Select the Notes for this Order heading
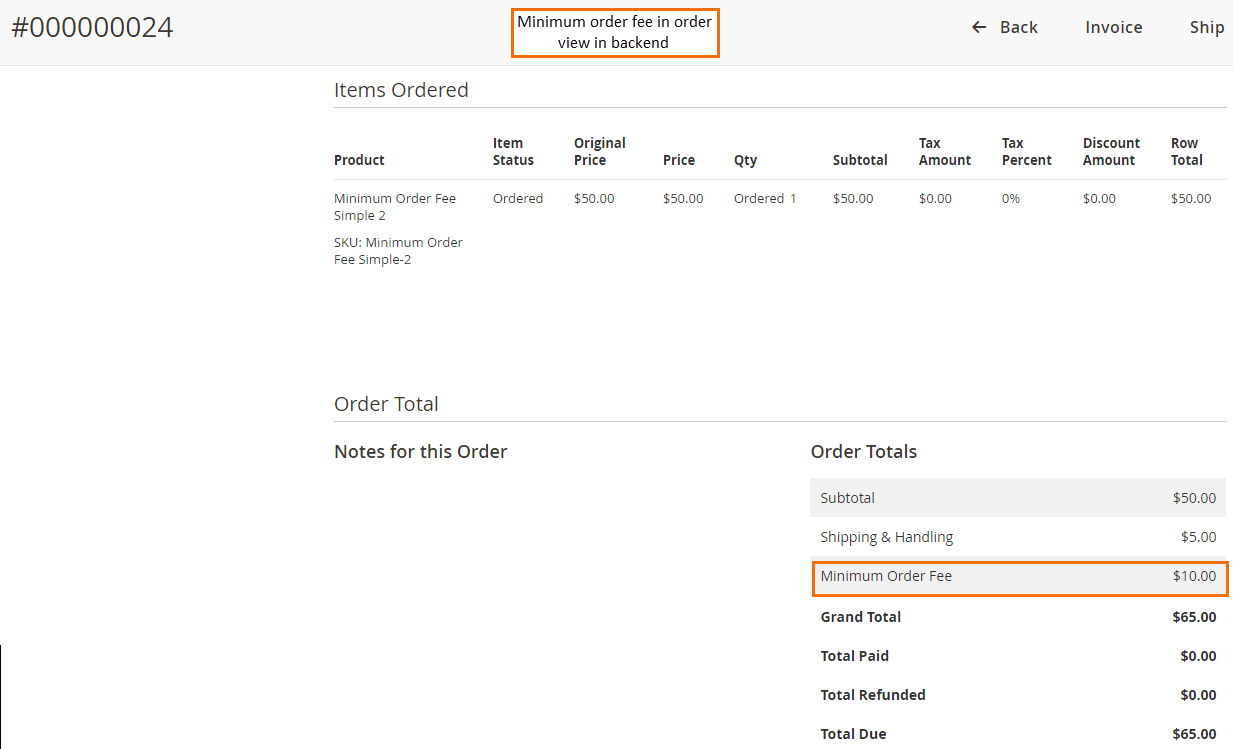Screen dimensions: 1233x749 pyautogui.click(x=420, y=451)
